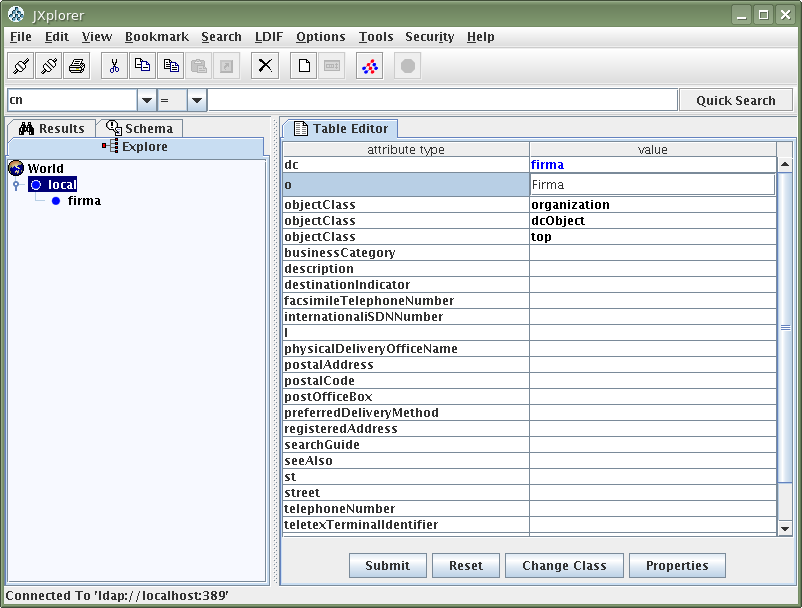Select the Explore tab
Screen dimensions: 802x608
[x=136, y=147]
